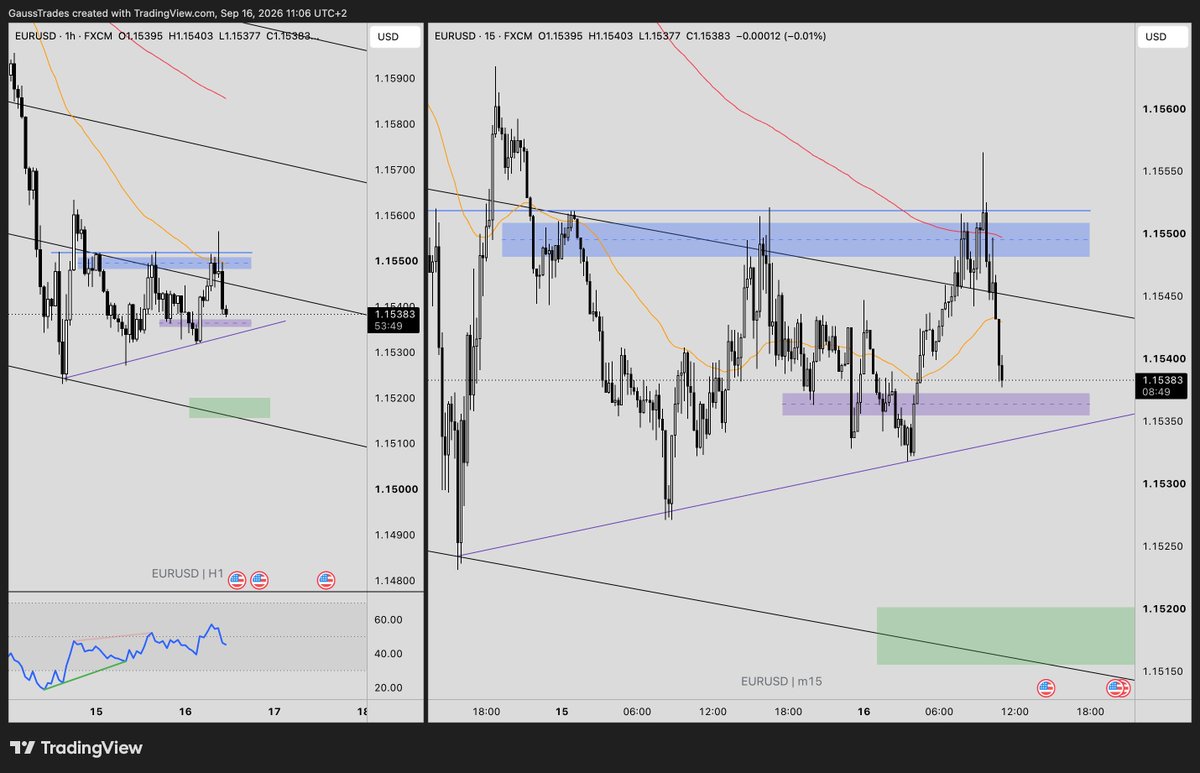Open rightmost US flag event on H1 chart
The height and width of the screenshot is (773, 1200).
326,579
